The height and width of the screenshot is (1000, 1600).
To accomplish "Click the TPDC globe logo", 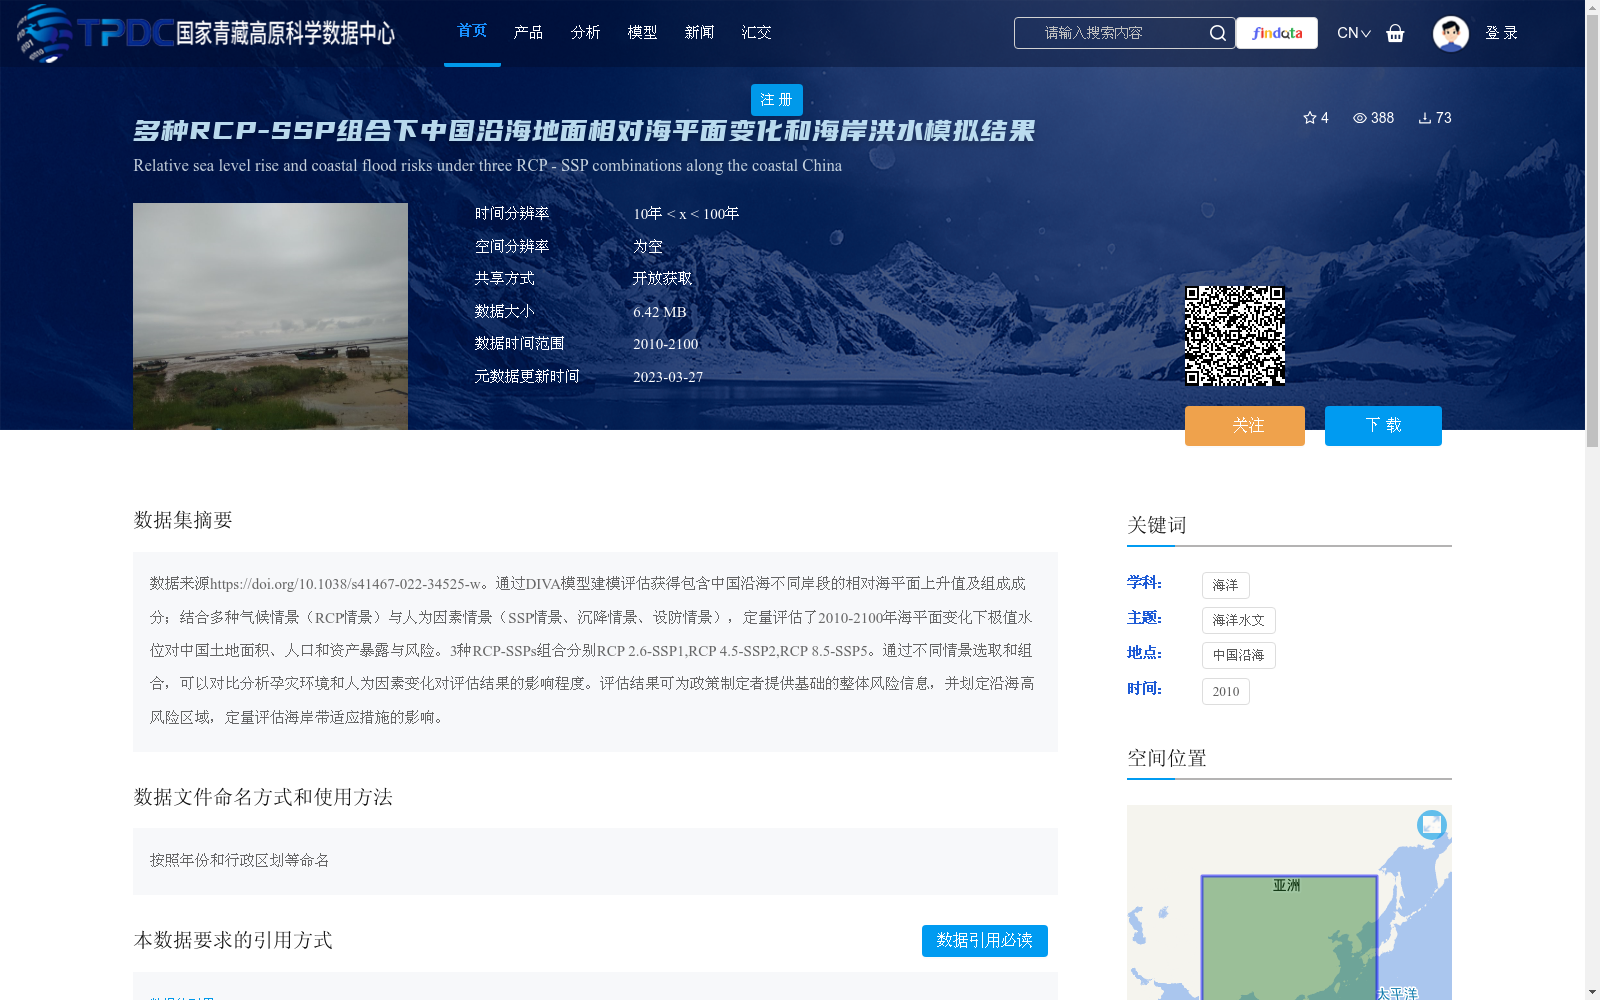I will click(x=44, y=33).
